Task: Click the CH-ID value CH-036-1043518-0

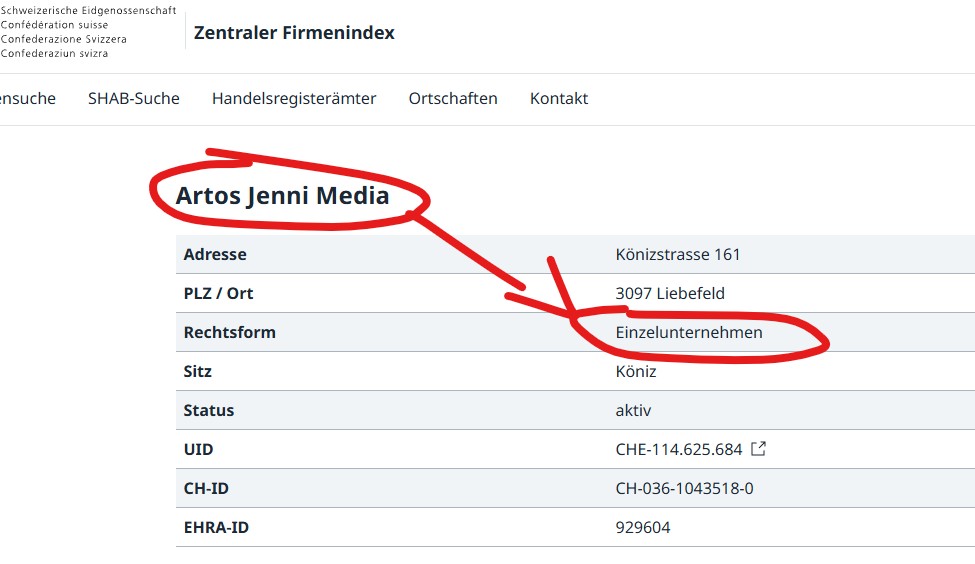Action: [x=685, y=489]
